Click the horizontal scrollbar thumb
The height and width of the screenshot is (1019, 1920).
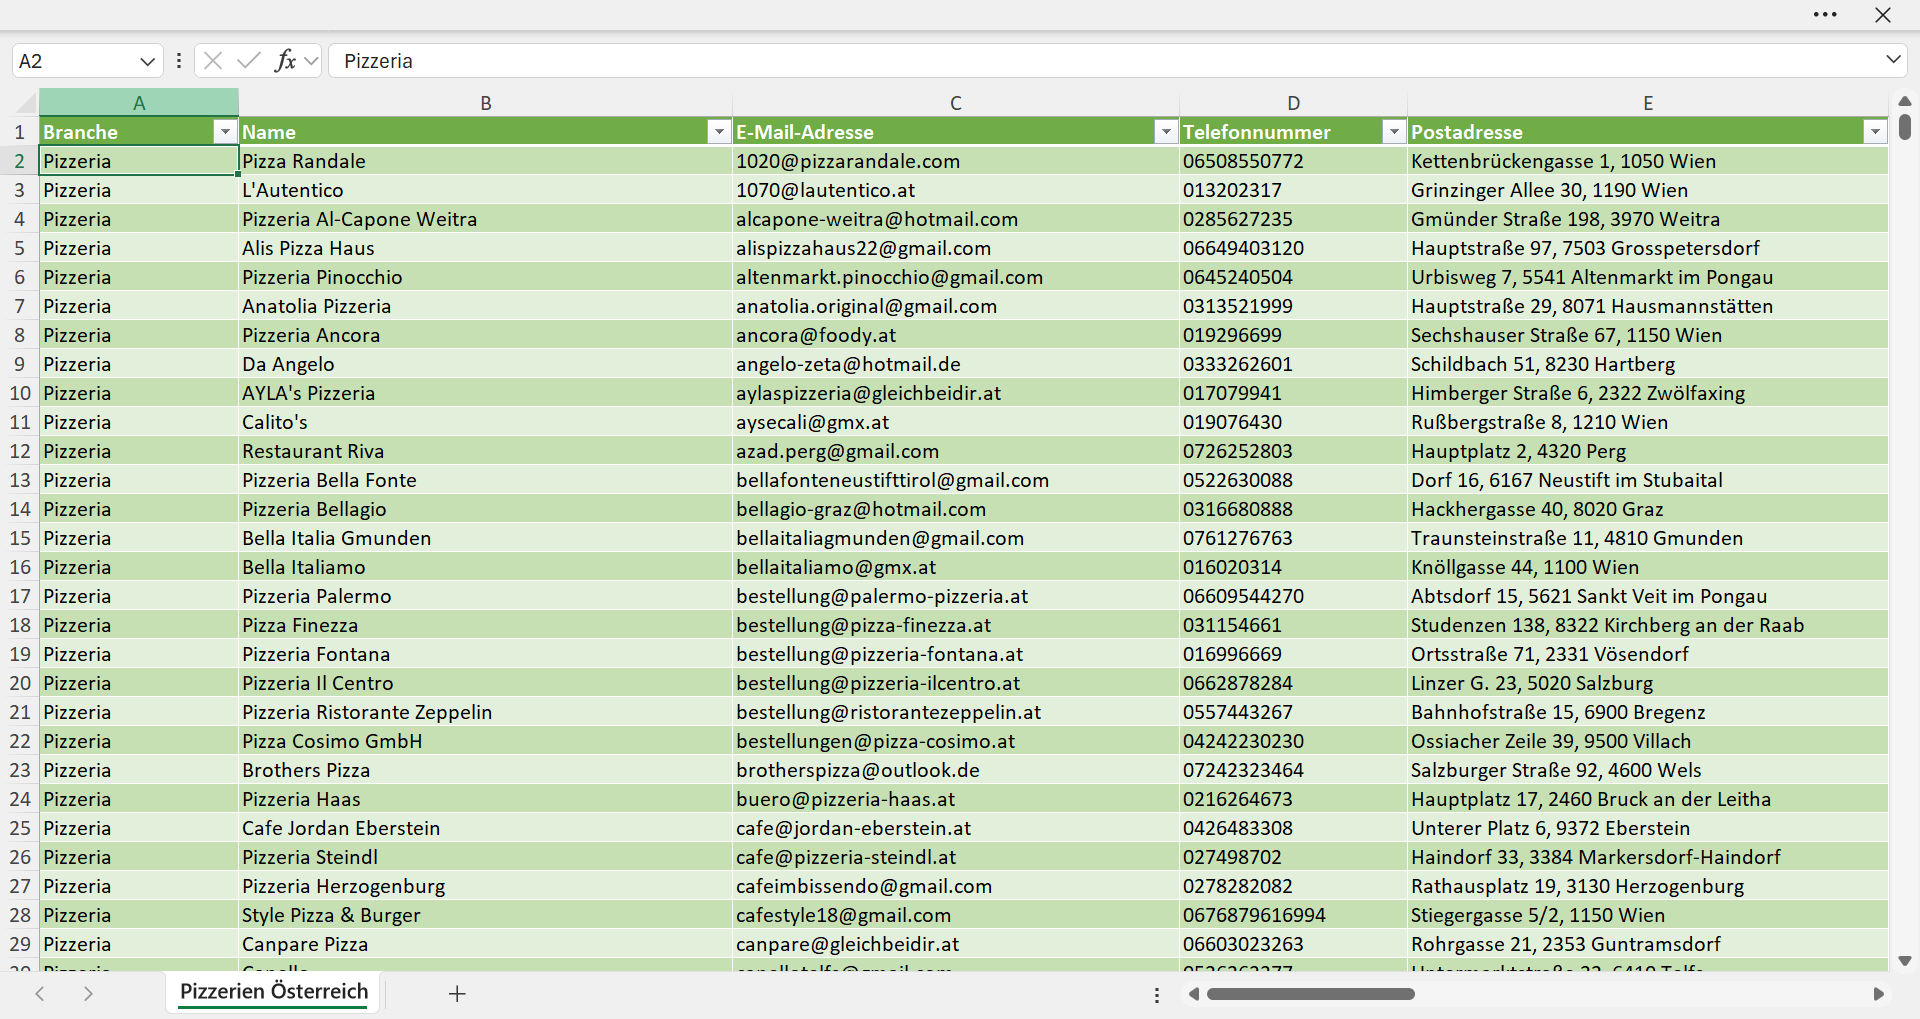point(1310,994)
